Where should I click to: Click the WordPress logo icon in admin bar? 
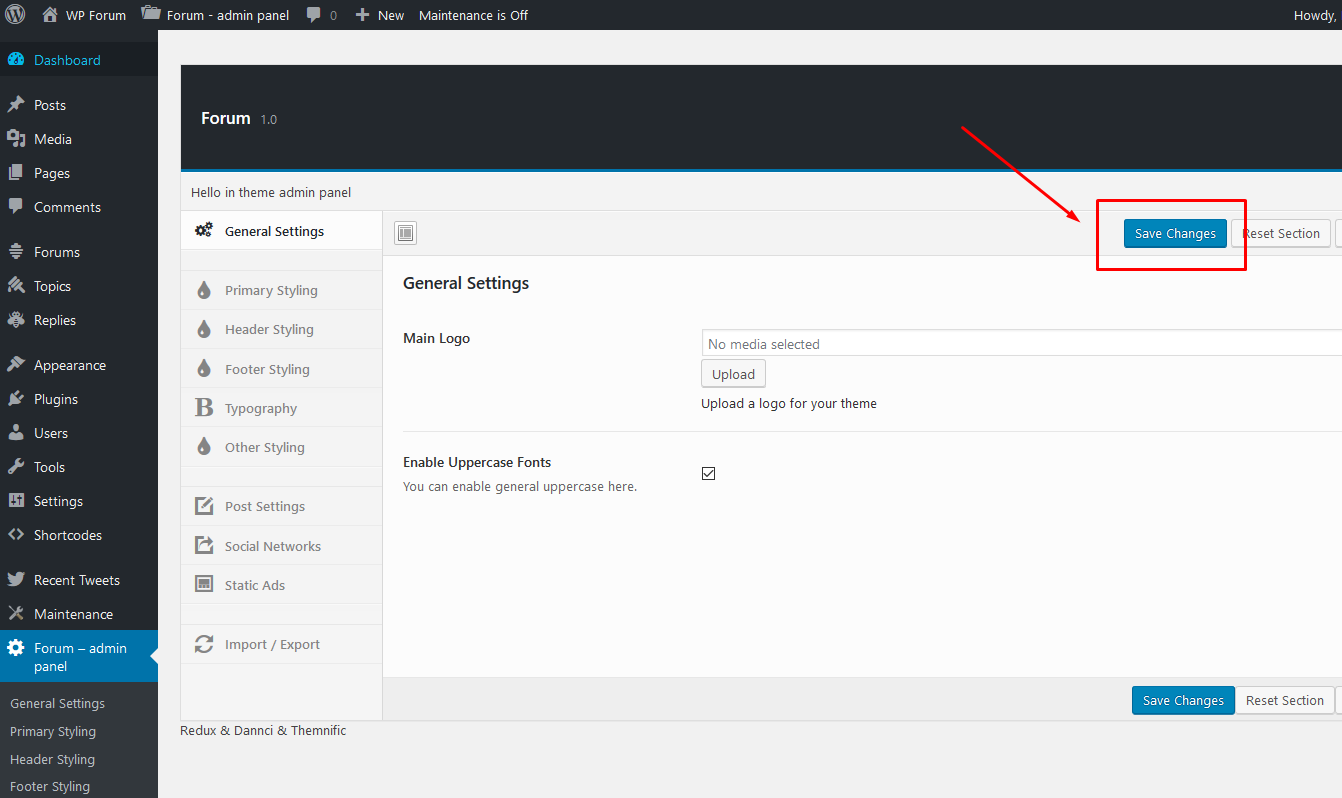coord(15,15)
